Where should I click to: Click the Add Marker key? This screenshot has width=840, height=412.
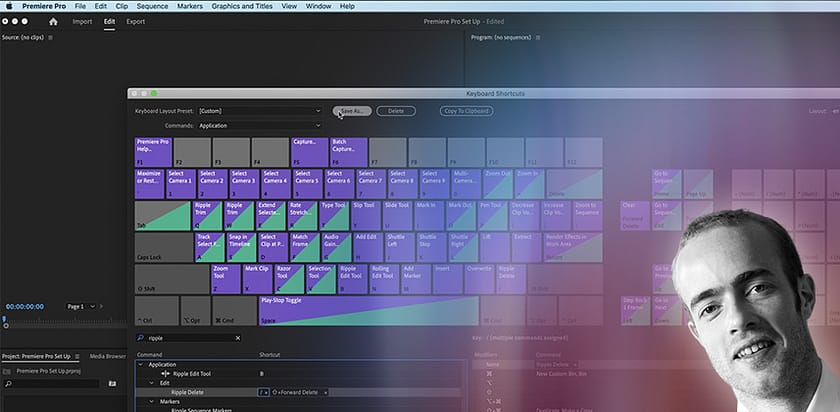[416, 279]
